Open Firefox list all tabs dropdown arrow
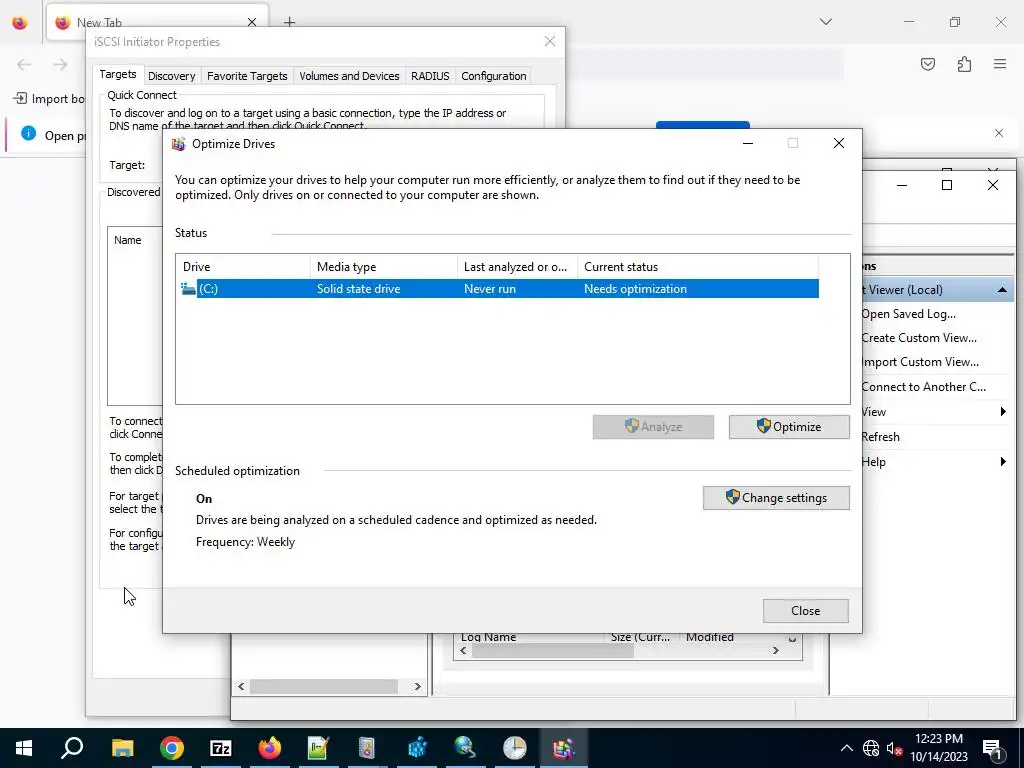The height and width of the screenshot is (768, 1024). pyautogui.click(x=826, y=22)
